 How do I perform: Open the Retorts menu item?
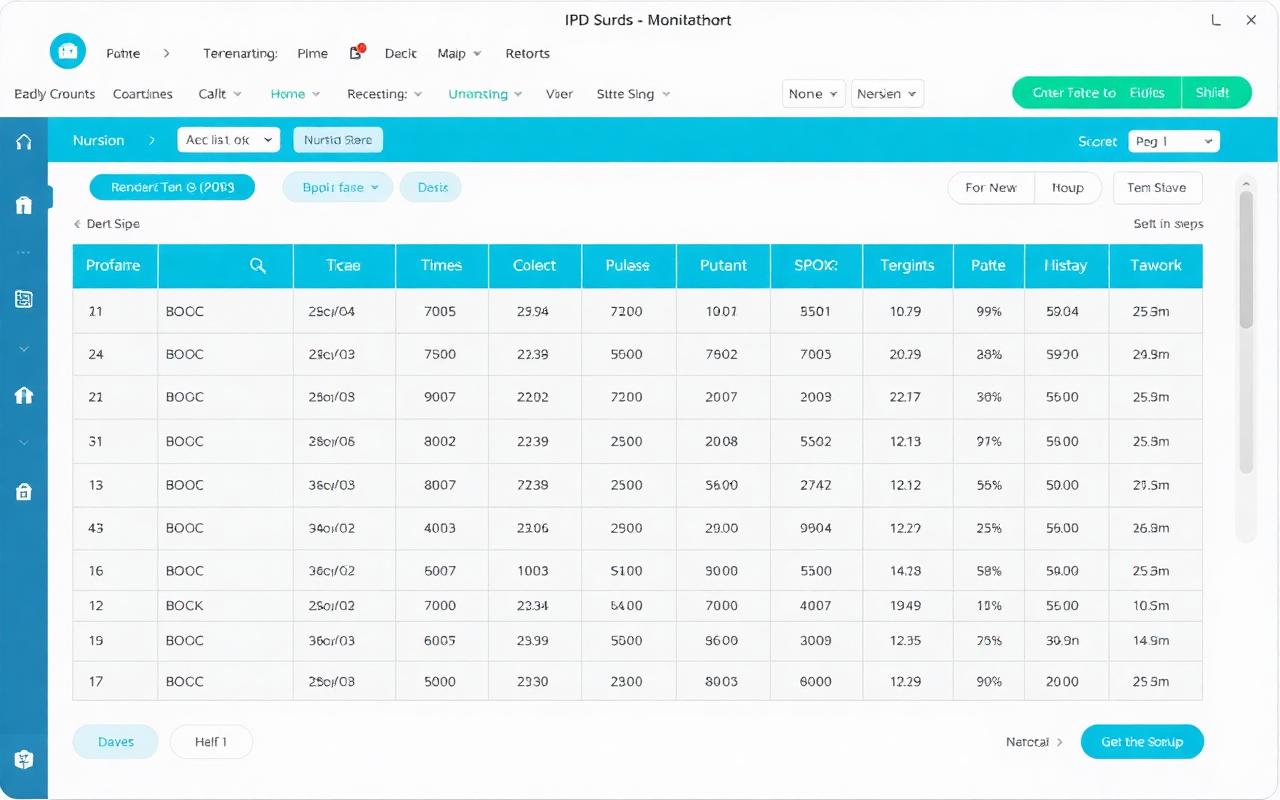[527, 53]
